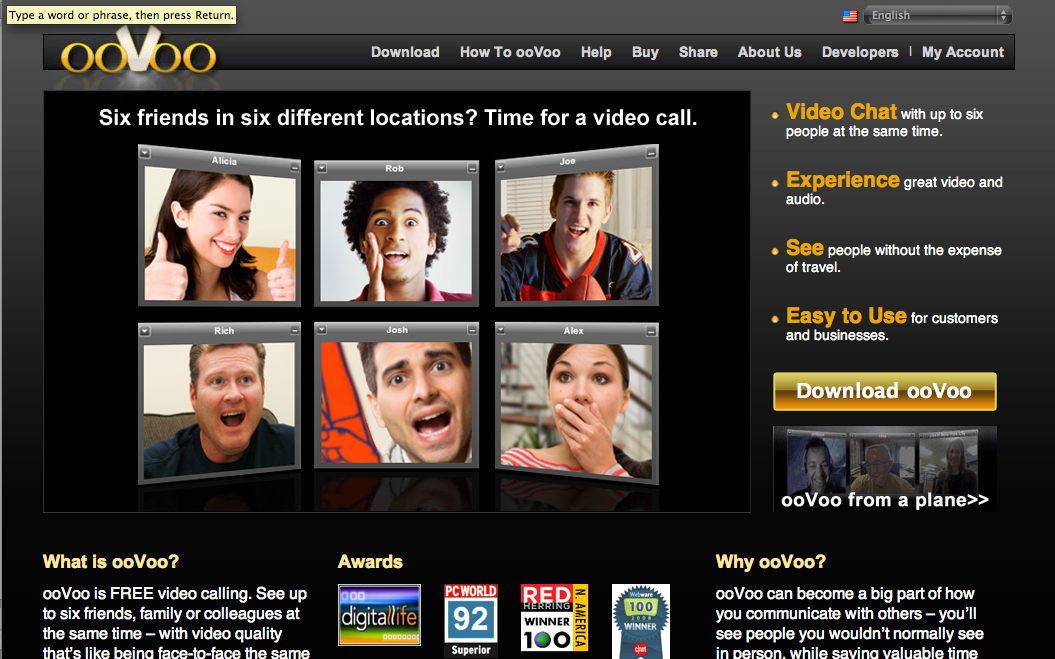The height and width of the screenshot is (659, 1055).
Task: Click the Awards heading
Action: coord(370,561)
